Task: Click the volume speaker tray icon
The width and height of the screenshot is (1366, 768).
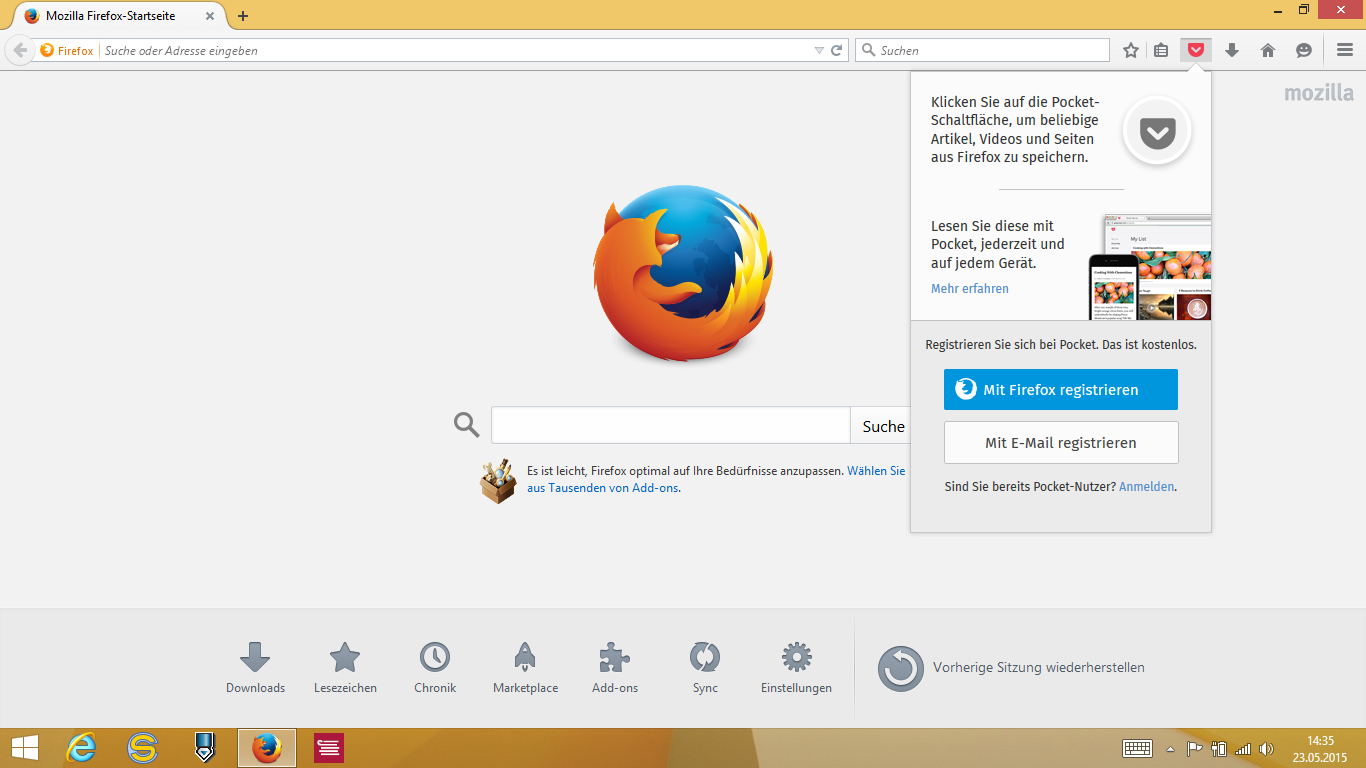Action: [x=1267, y=748]
